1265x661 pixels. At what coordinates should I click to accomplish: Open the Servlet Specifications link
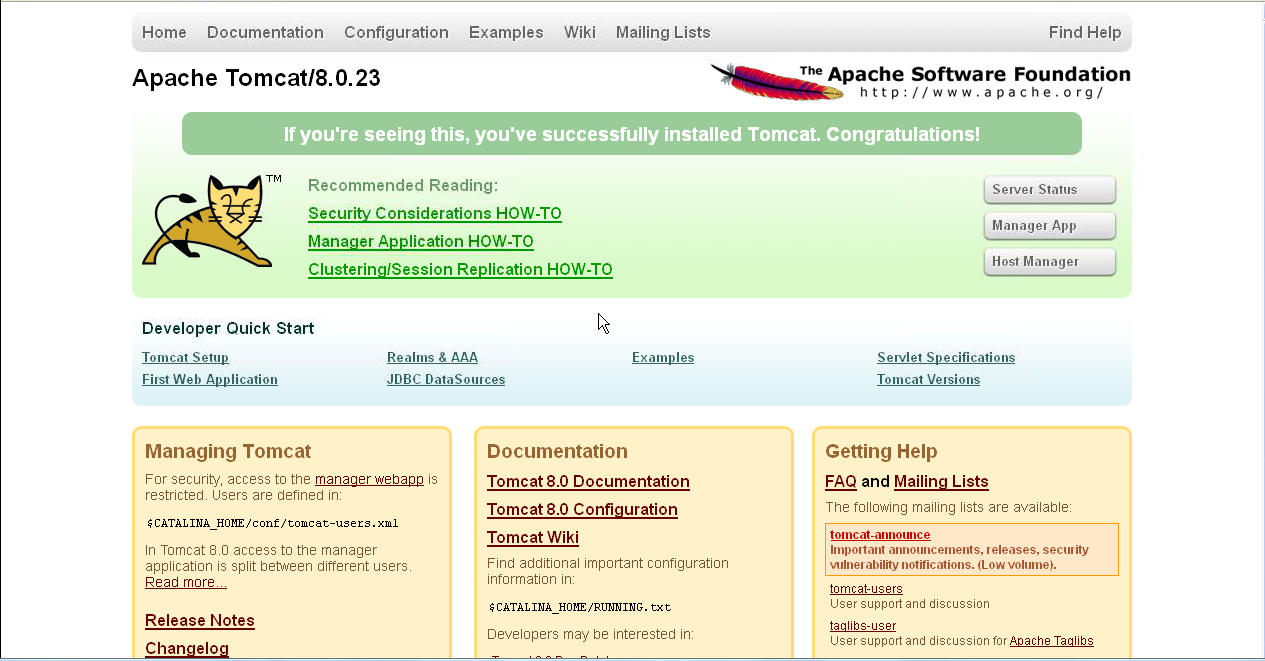pos(946,357)
